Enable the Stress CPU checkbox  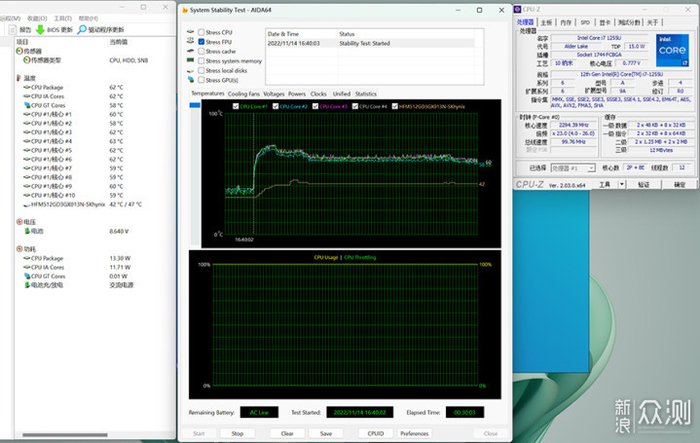[x=201, y=33]
